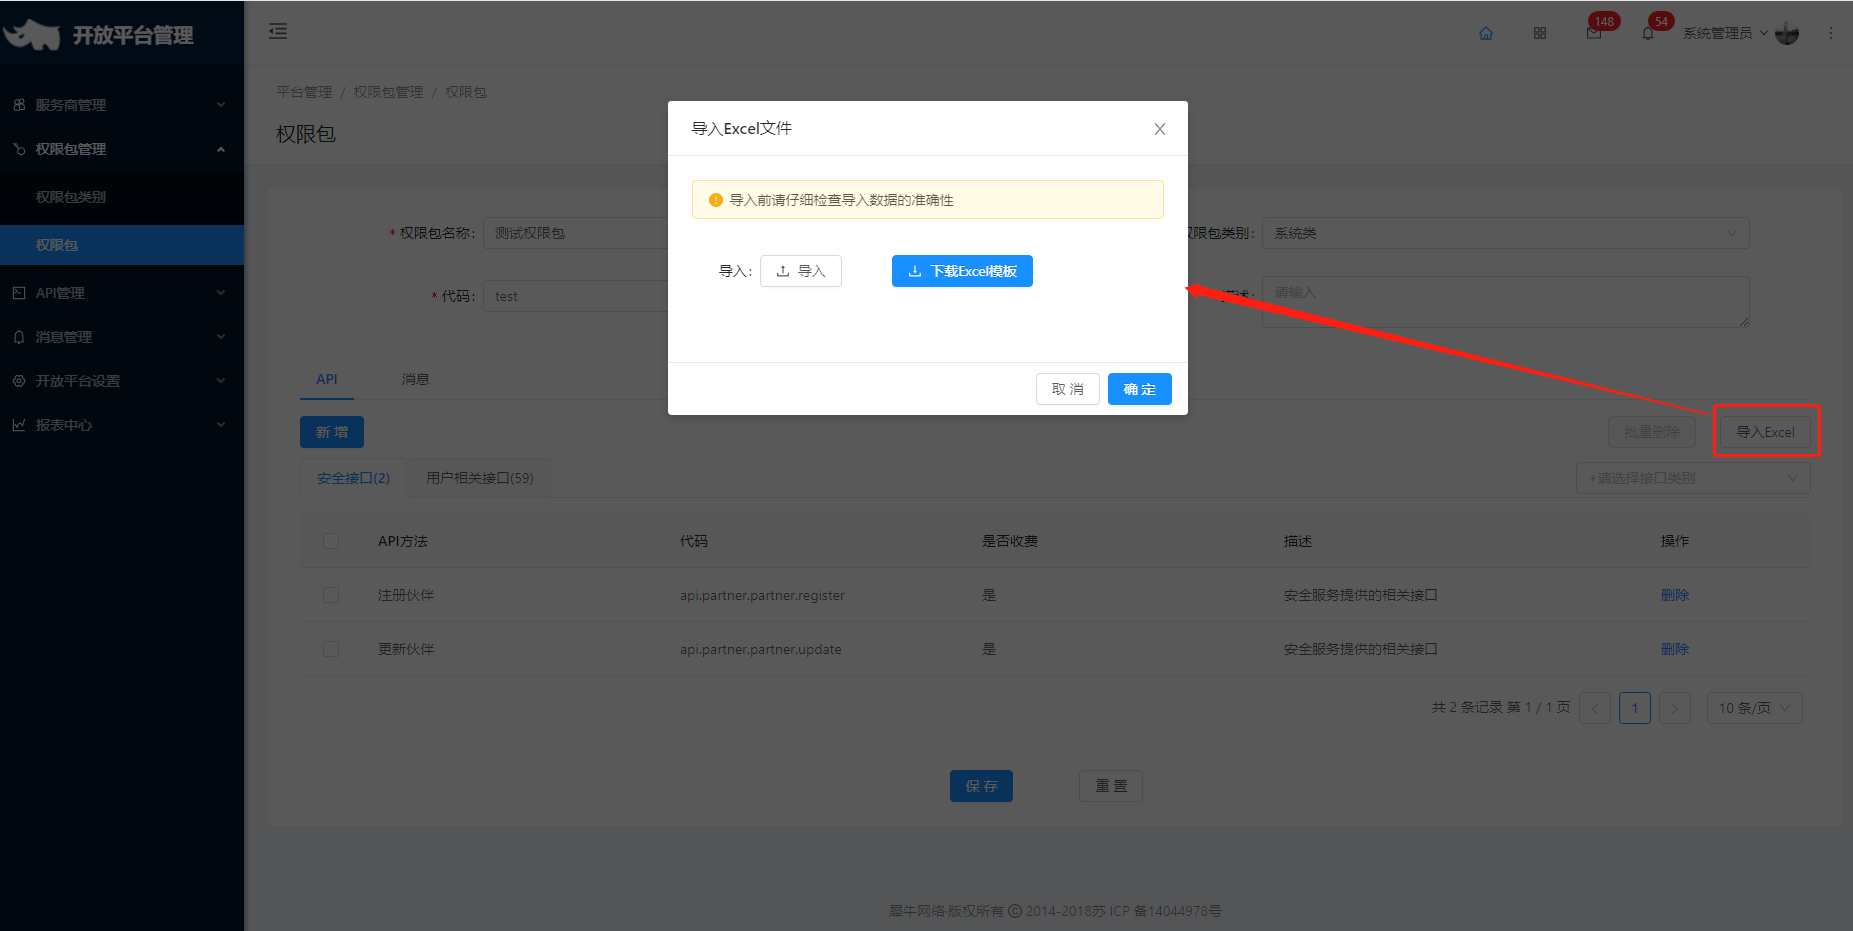Open 请选择接口类别 dropdown
This screenshot has height=931, width=1853.
pos(1693,478)
